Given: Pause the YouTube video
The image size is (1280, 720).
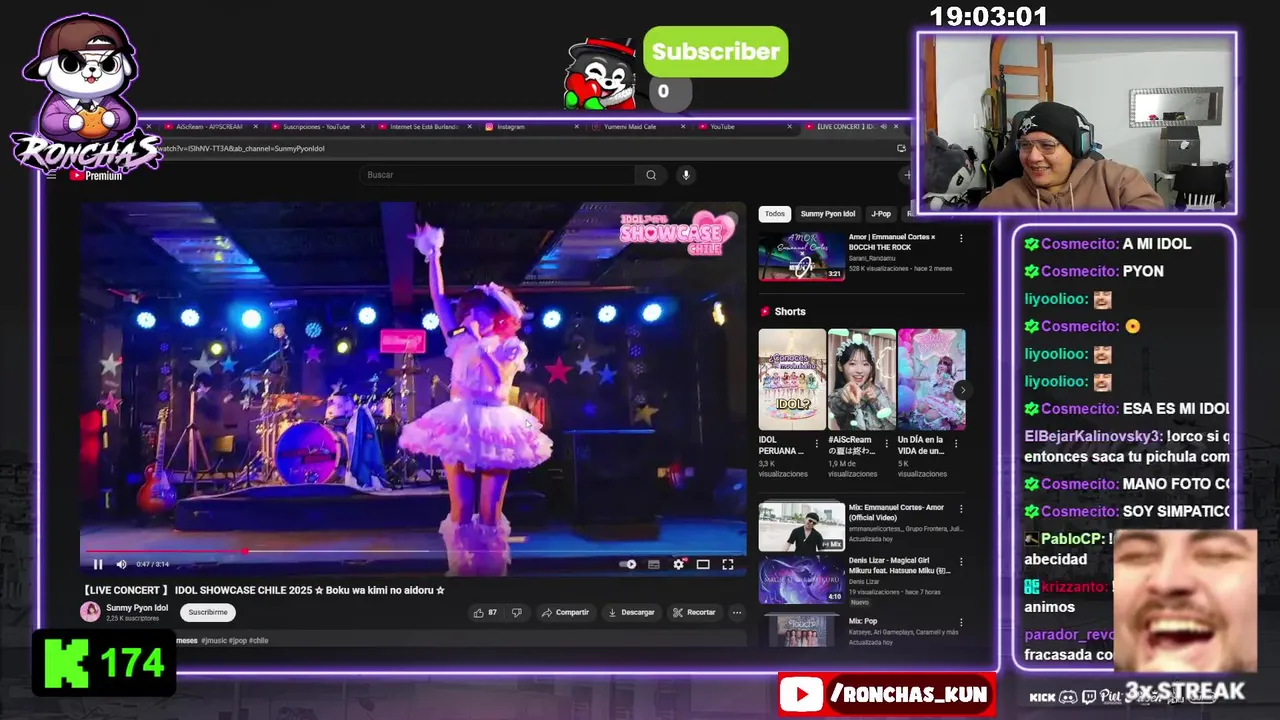Looking at the screenshot, I should tap(98, 564).
